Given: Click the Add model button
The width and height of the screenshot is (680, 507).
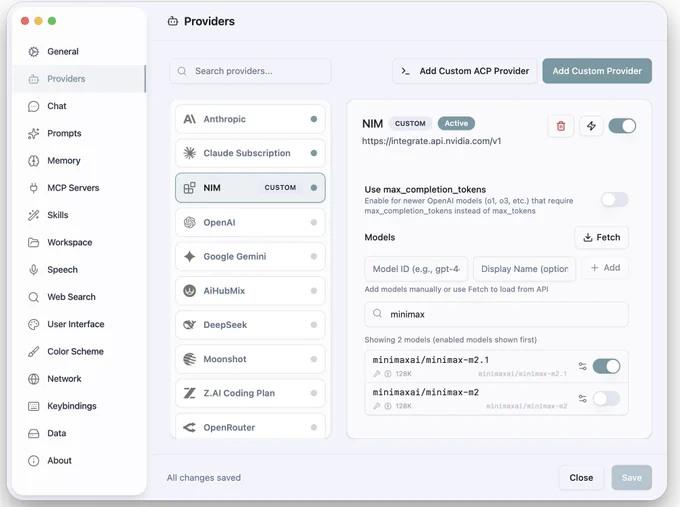Looking at the screenshot, I should pos(605,268).
